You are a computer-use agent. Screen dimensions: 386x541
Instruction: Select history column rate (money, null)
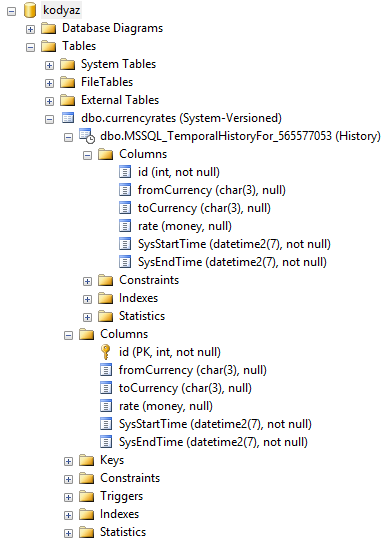[185, 226]
